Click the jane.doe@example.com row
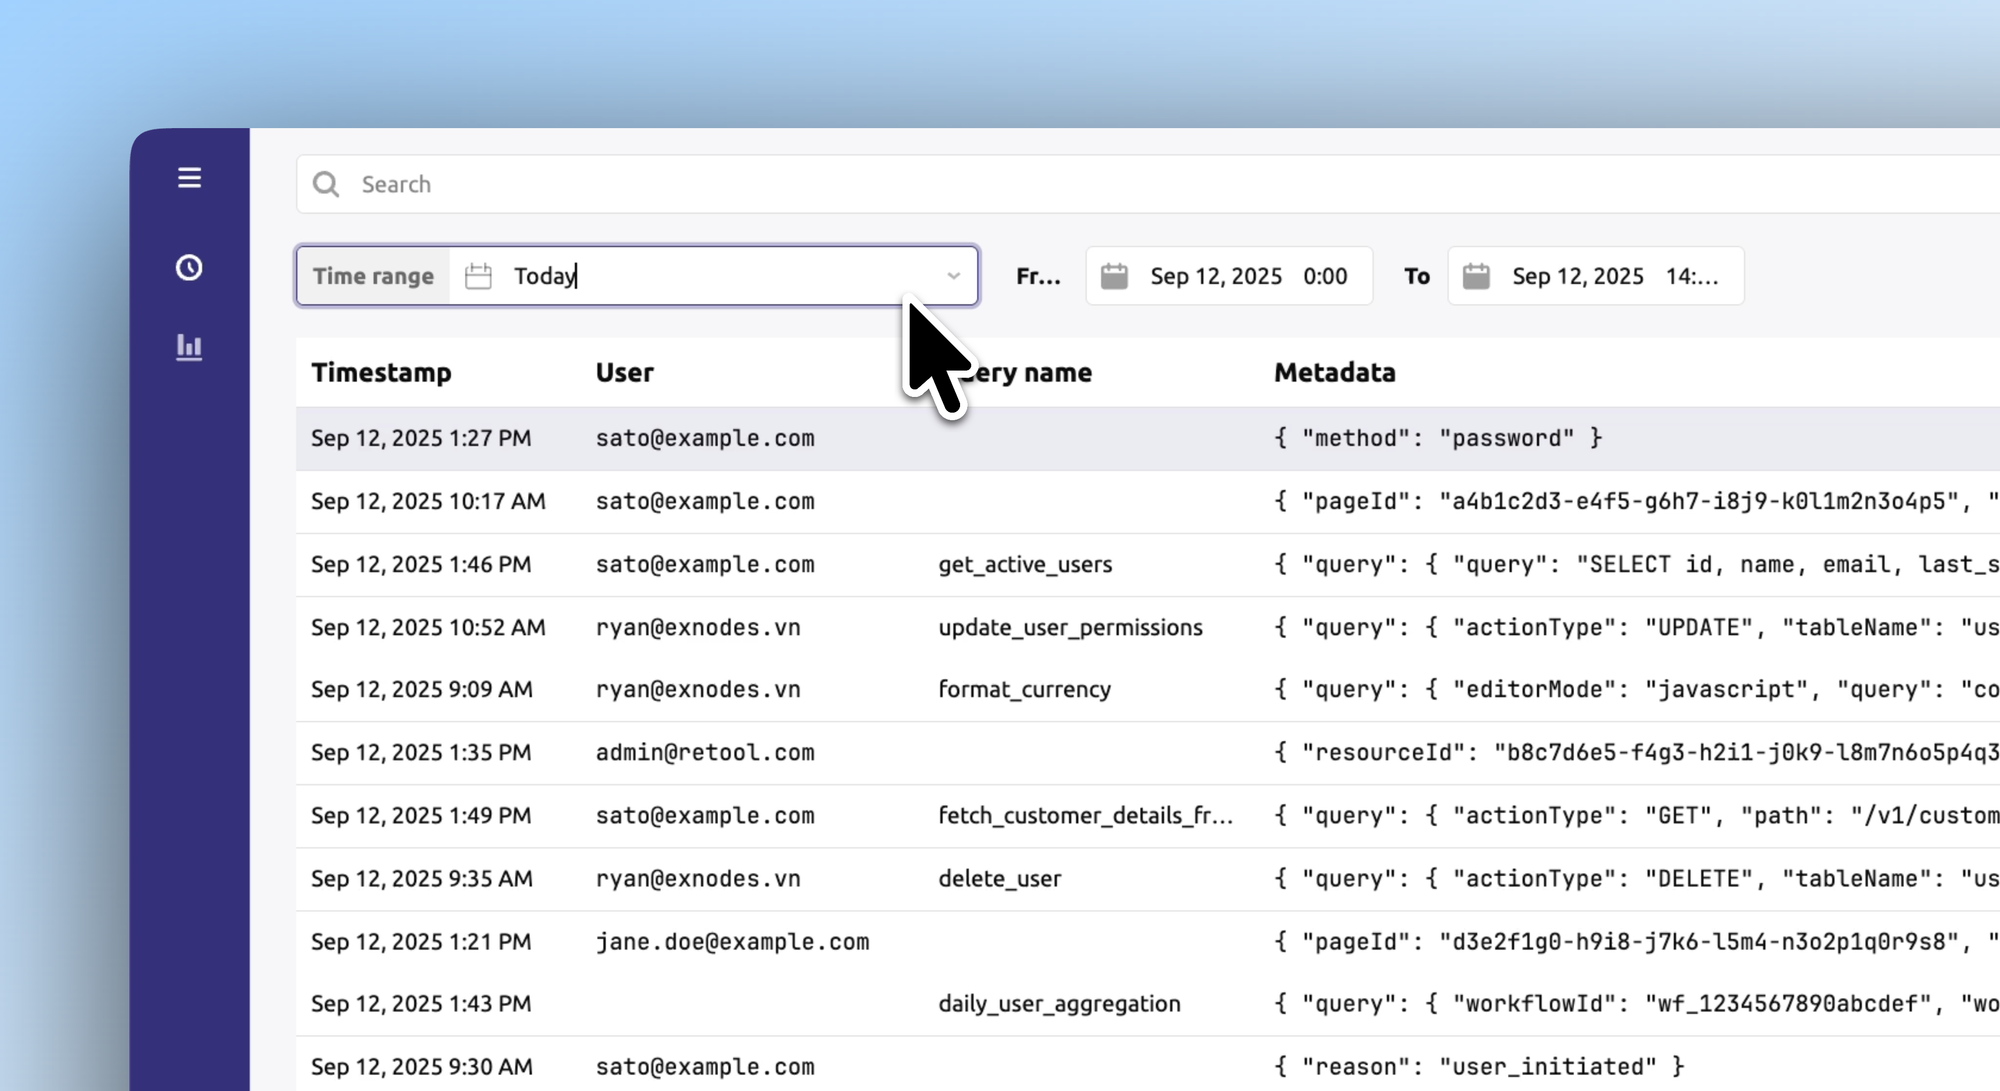This screenshot has height=1091, width=2000. pyautogui.click(x=732, y=941)
